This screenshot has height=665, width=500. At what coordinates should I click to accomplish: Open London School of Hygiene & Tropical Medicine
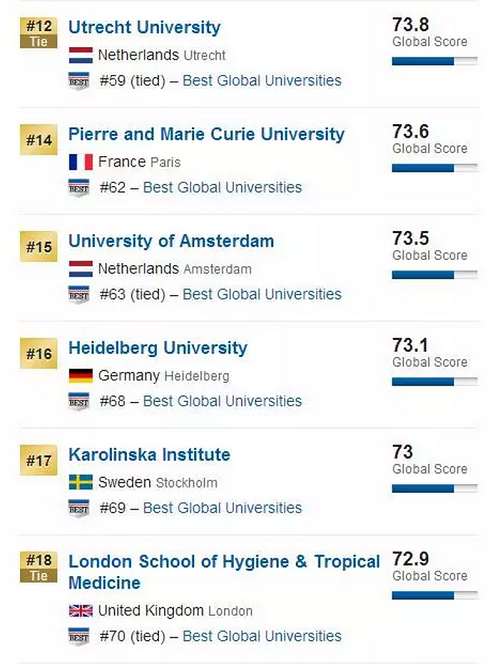point(224,572)
